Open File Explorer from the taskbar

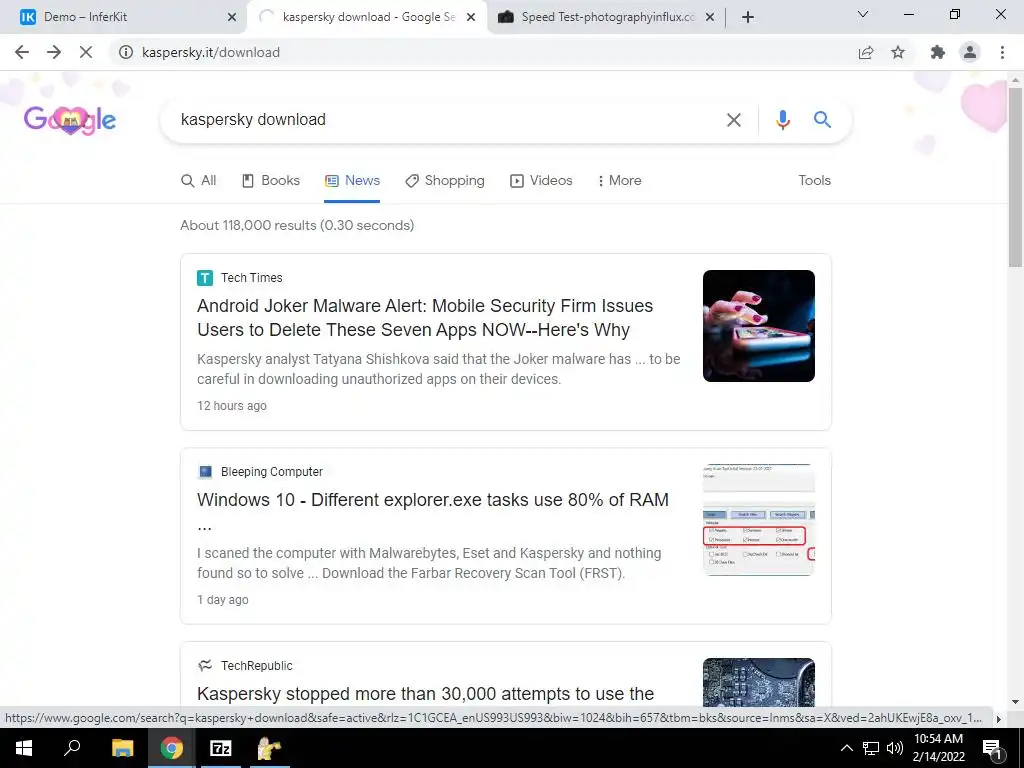(x=123, y=748)
